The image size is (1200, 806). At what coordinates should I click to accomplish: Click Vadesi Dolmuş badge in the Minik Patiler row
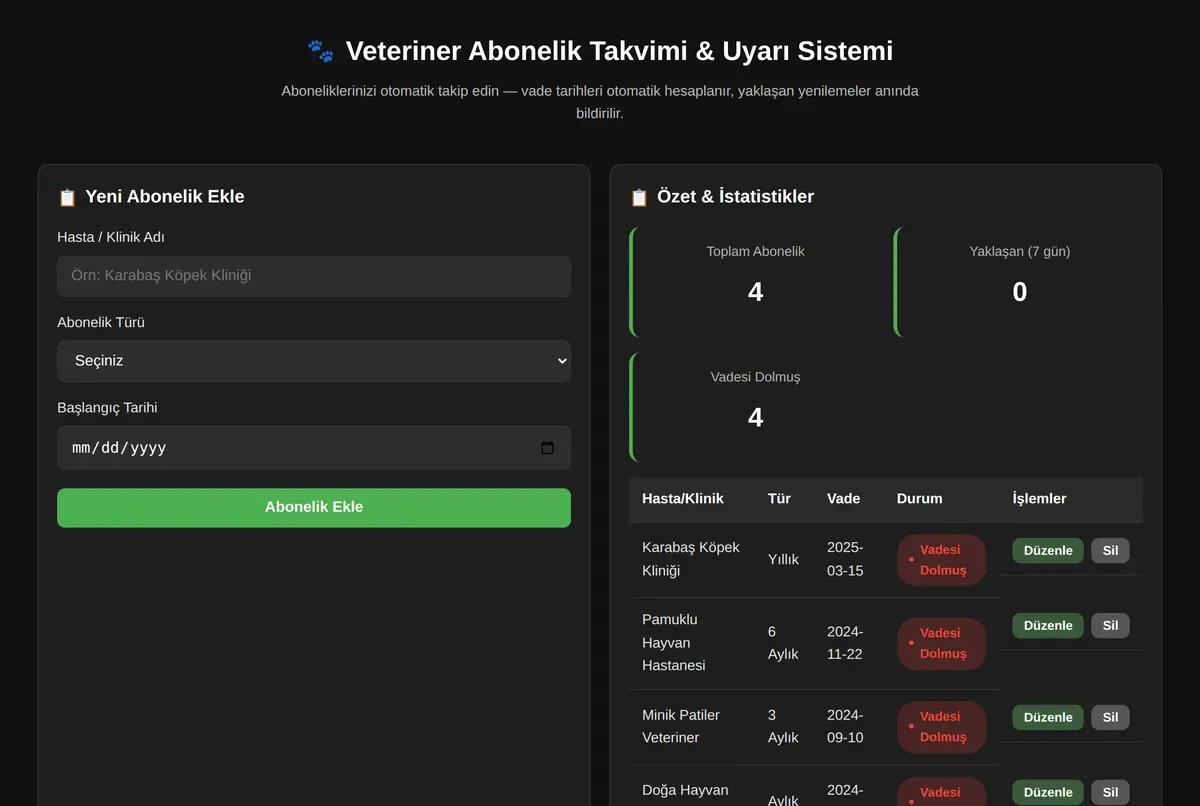click(x=941, y=727)
